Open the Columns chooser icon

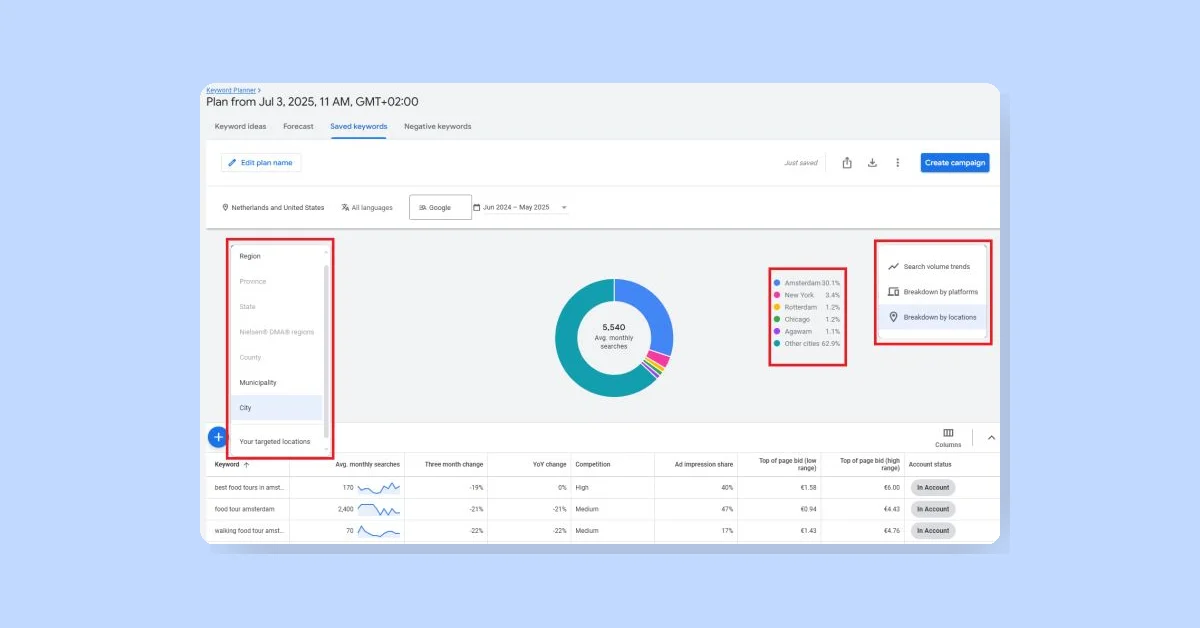pyautogui.click(x=948, y=433)
